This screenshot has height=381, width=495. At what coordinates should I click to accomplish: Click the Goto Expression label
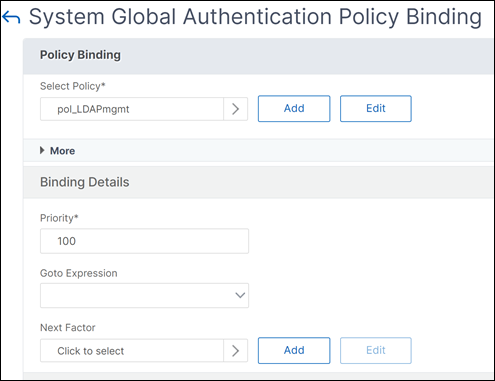[x=79, y=273]
